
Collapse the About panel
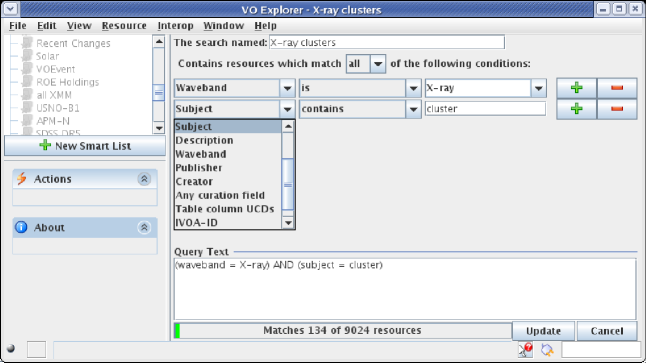point(144,227)
